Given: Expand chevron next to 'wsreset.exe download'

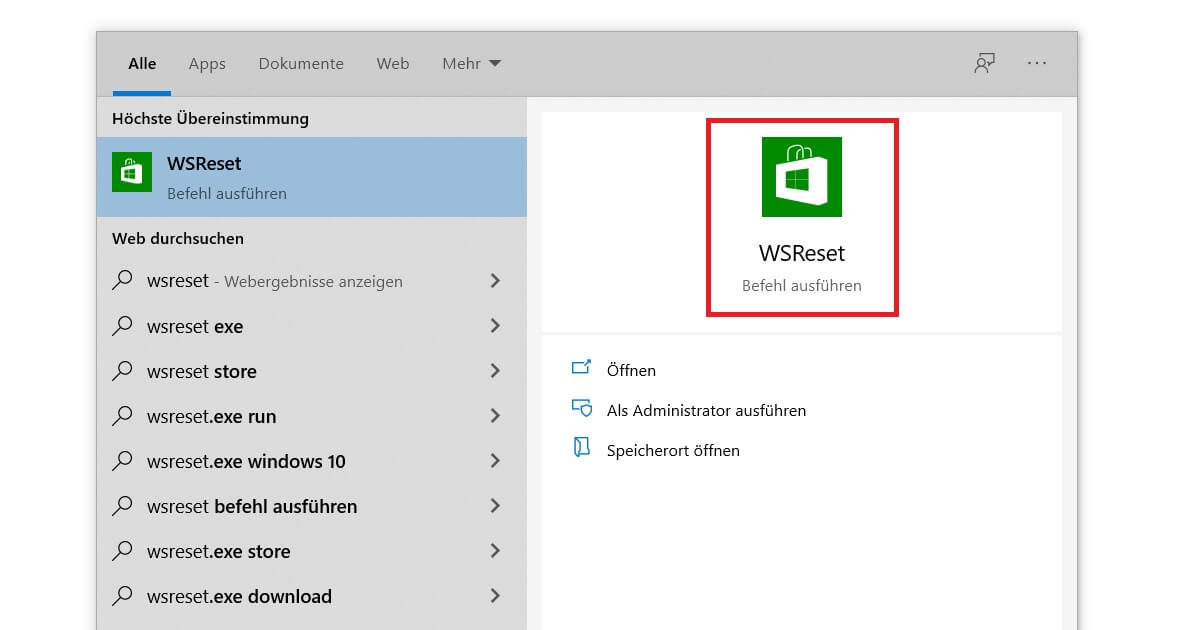Looking at the screenshot, I should (495, 596).
